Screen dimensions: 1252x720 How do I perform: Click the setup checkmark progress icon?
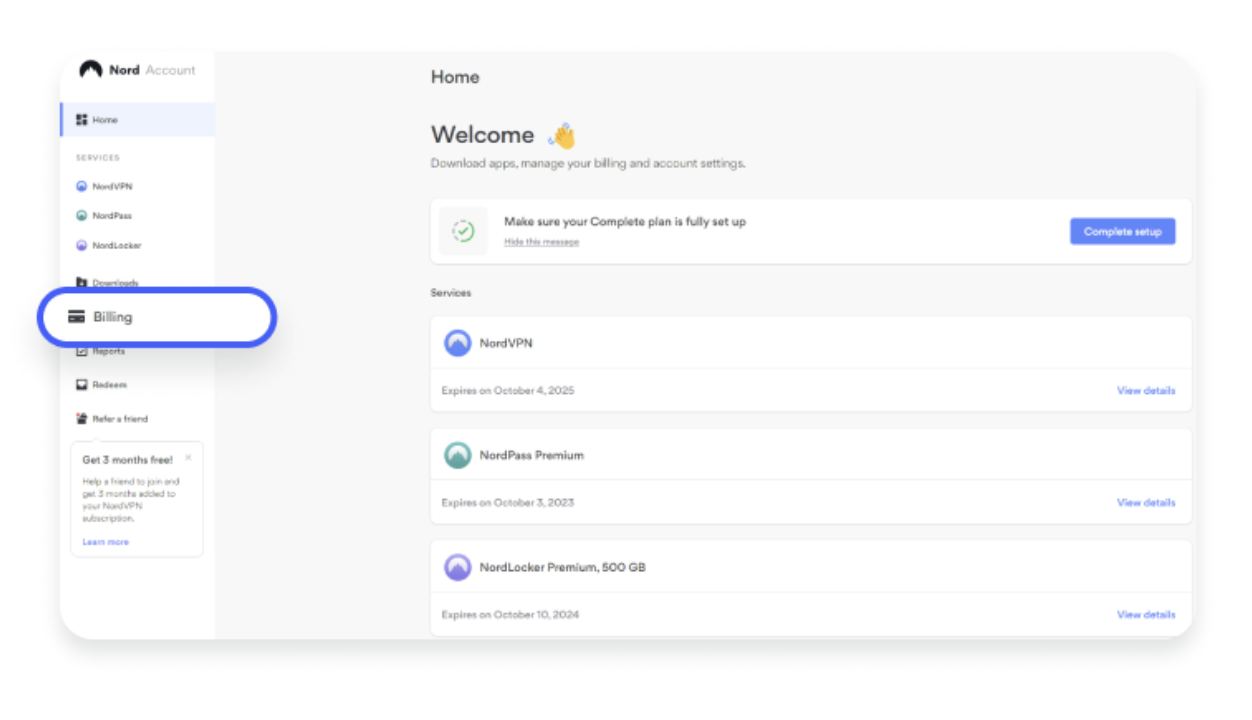click(463, 231)
